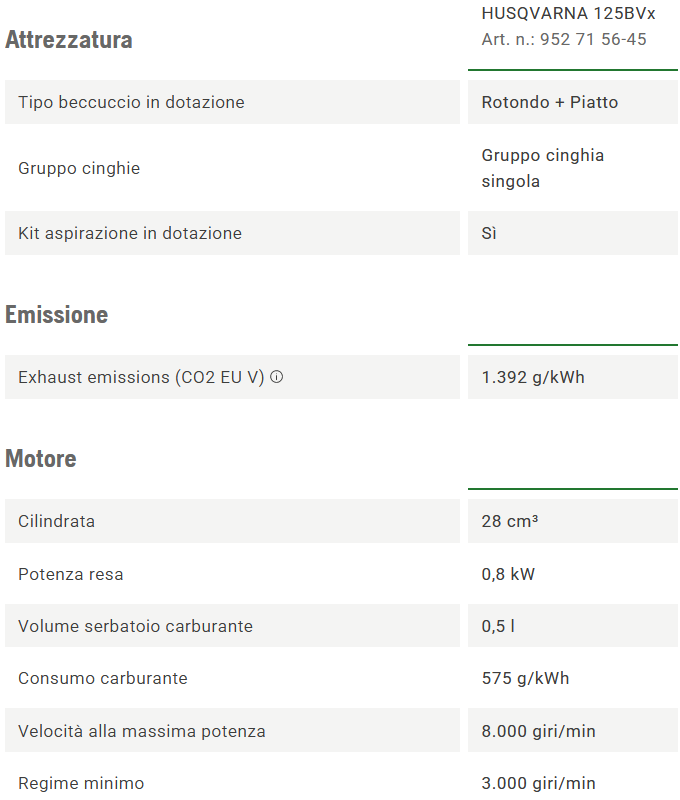Screen dimensions: 680x800
Task: Click the Velocità alla massima potenza label
Action: pyautogui.click(x=142, y=731)
